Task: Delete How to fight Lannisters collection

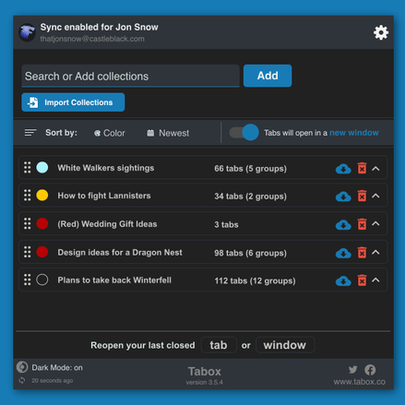Action: coord(362,196)
